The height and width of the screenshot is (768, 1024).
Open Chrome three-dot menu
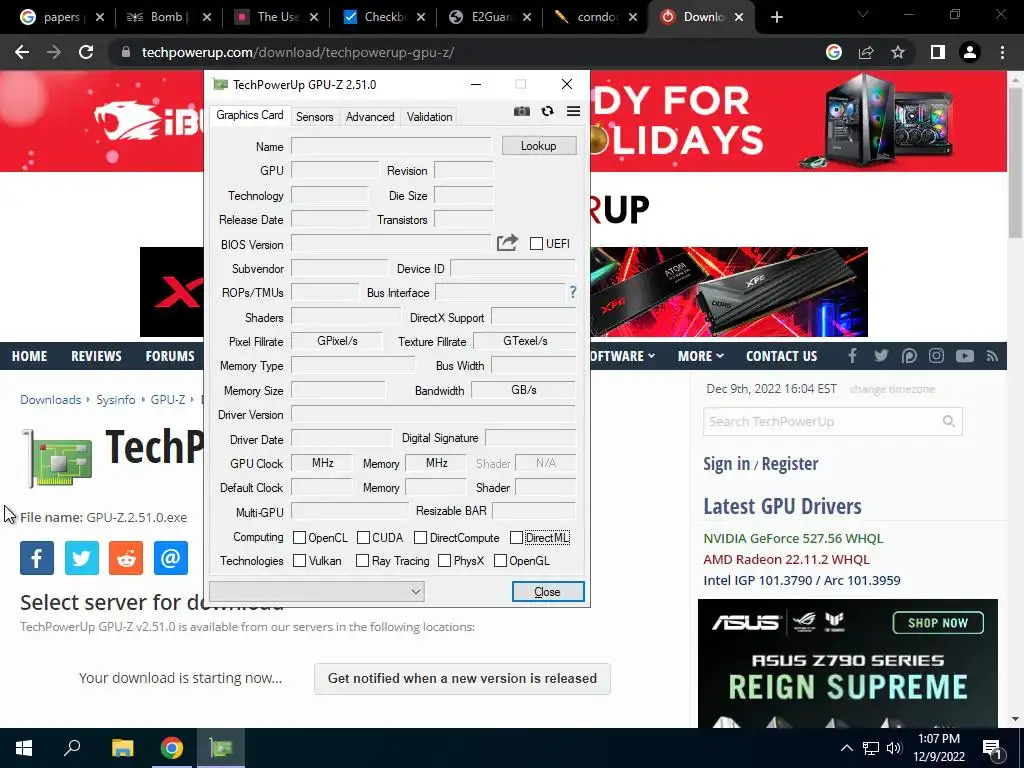pyautogui.click(x=1002, y=52)
